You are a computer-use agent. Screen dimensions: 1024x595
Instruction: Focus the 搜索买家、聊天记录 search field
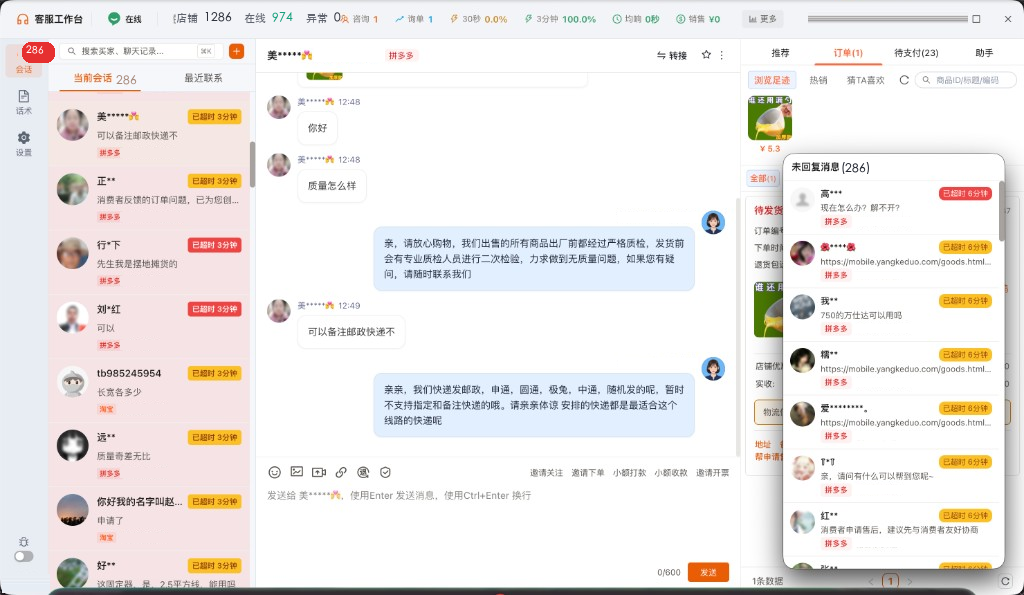click(x=140, y=51)
